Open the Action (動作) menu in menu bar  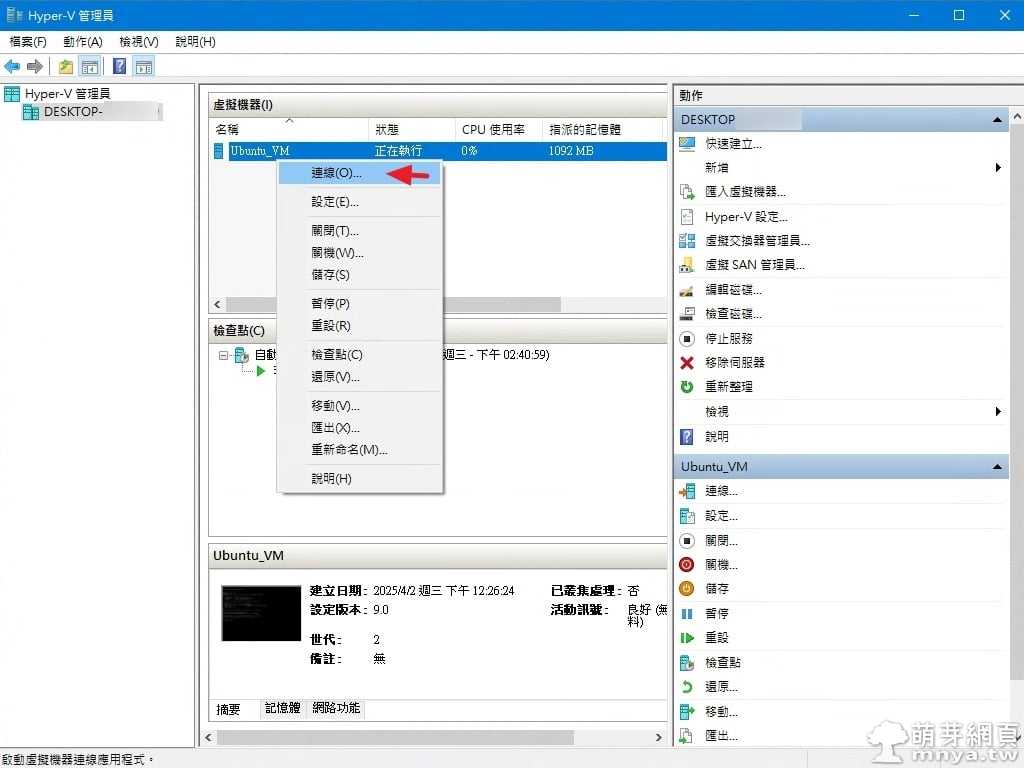click(x=82, y=42)
